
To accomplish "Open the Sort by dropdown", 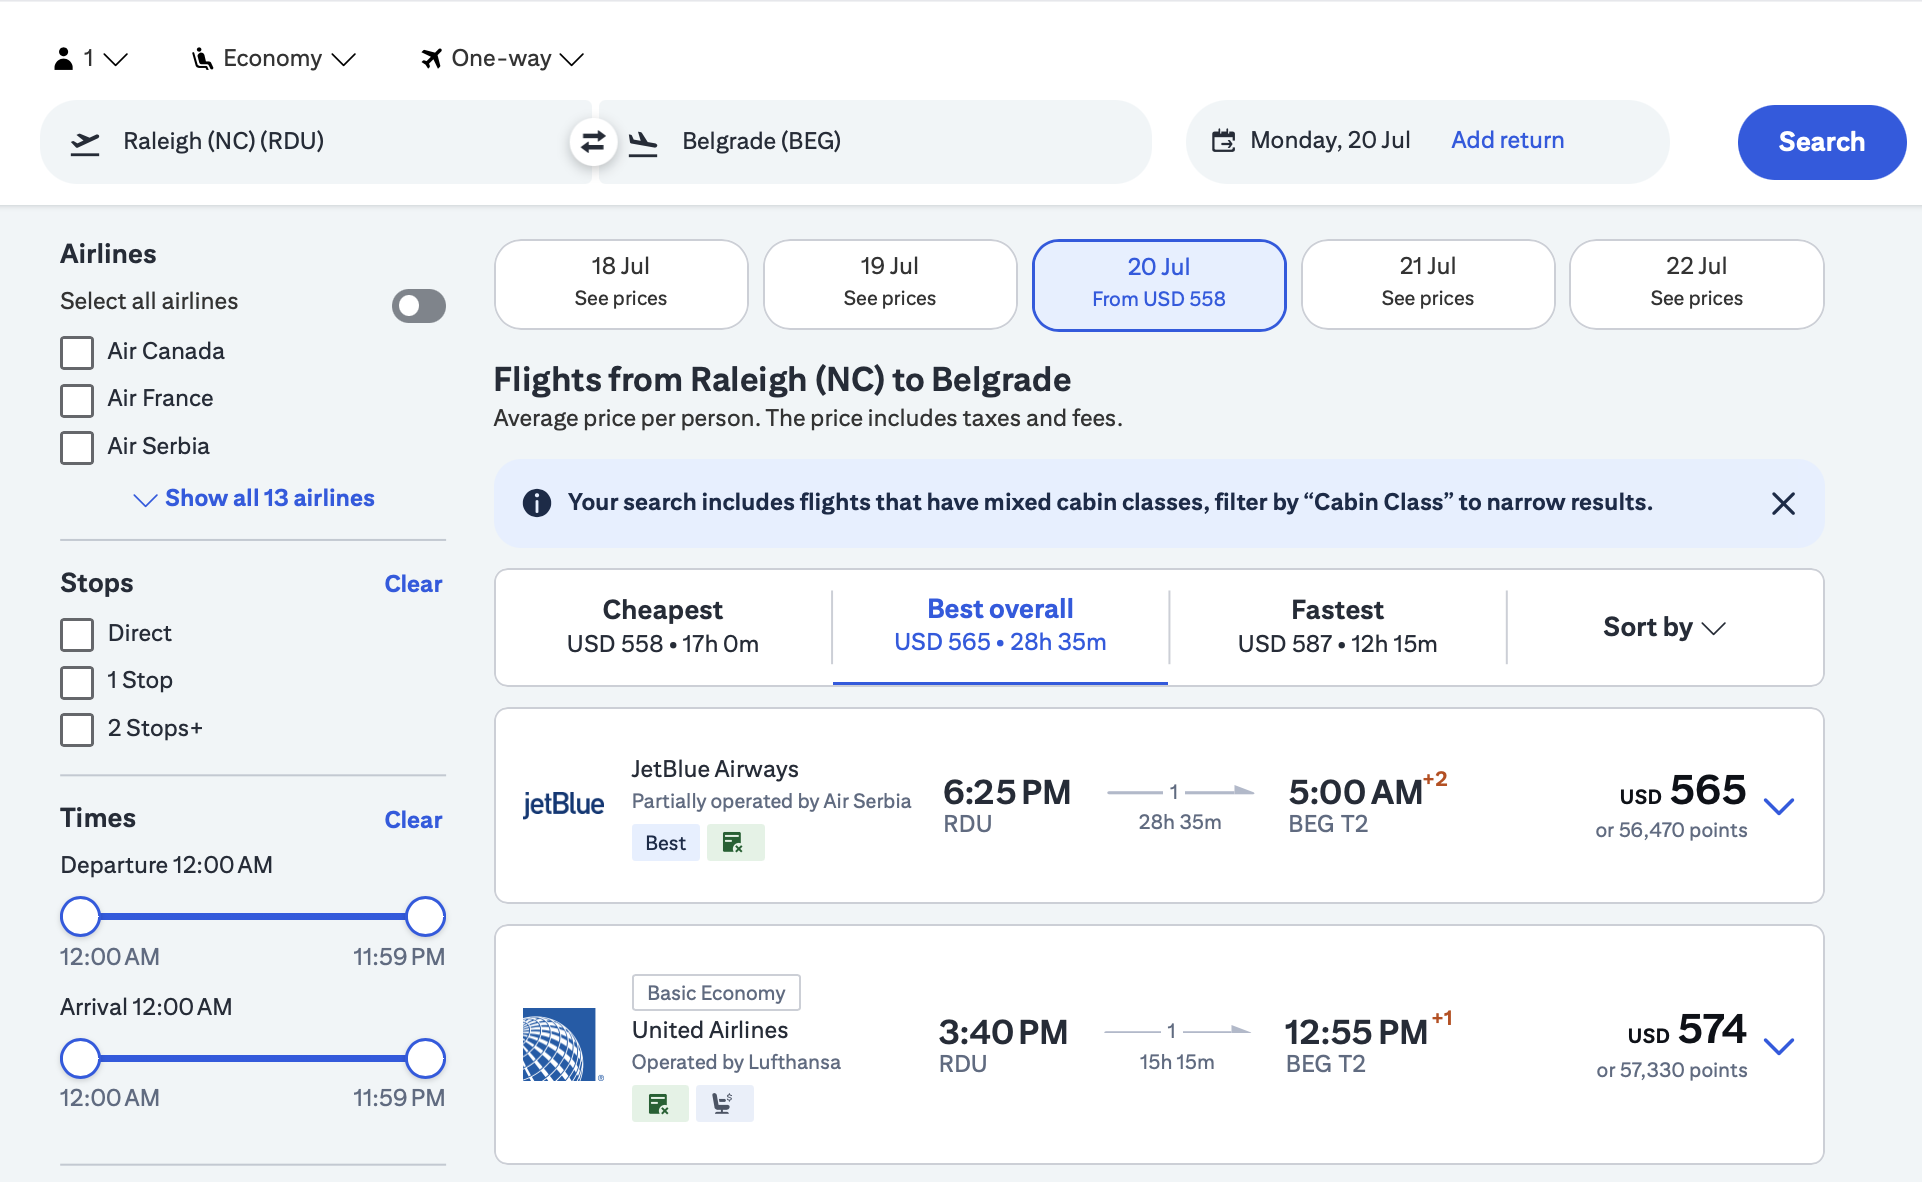I will (1663, 628).
